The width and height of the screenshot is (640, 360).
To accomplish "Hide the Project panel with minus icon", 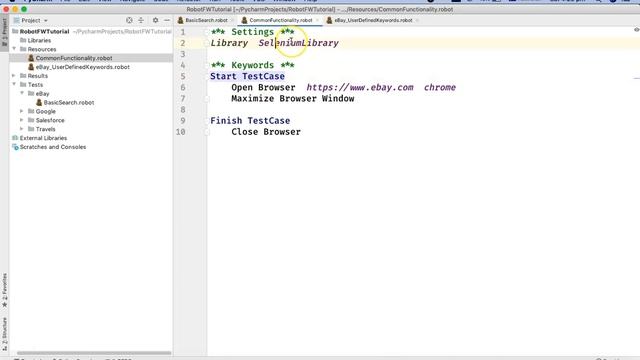I will point(167,20).
